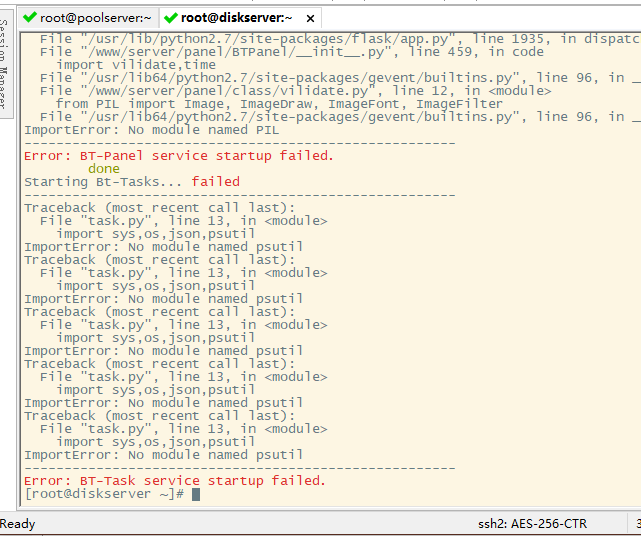The height and width of the screenshot is (536, 641).
Task: Click the ssh2: AES-256-CTR status entry
Action: (532, 524)
